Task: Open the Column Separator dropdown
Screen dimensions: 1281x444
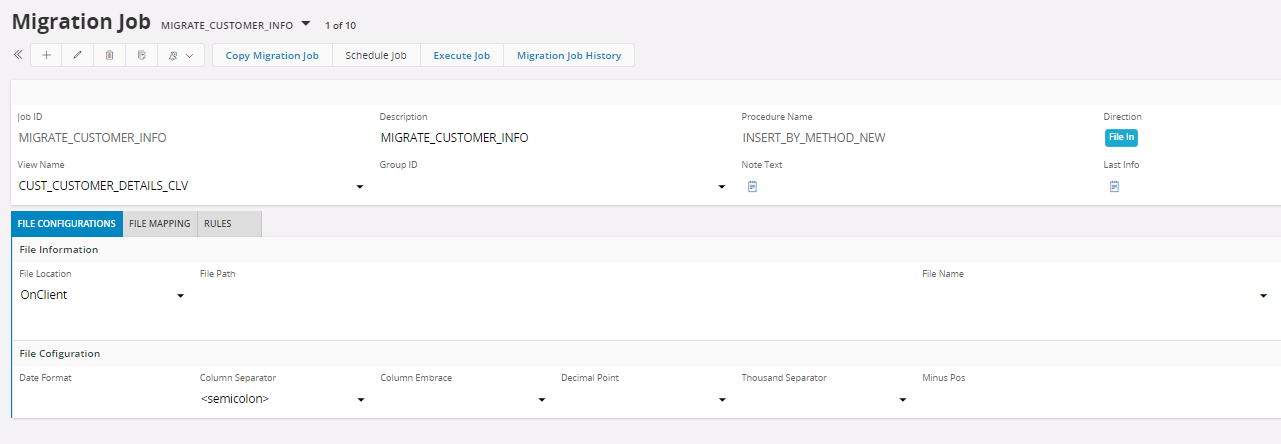Action: pyautogui.click(x=360, y=400)
